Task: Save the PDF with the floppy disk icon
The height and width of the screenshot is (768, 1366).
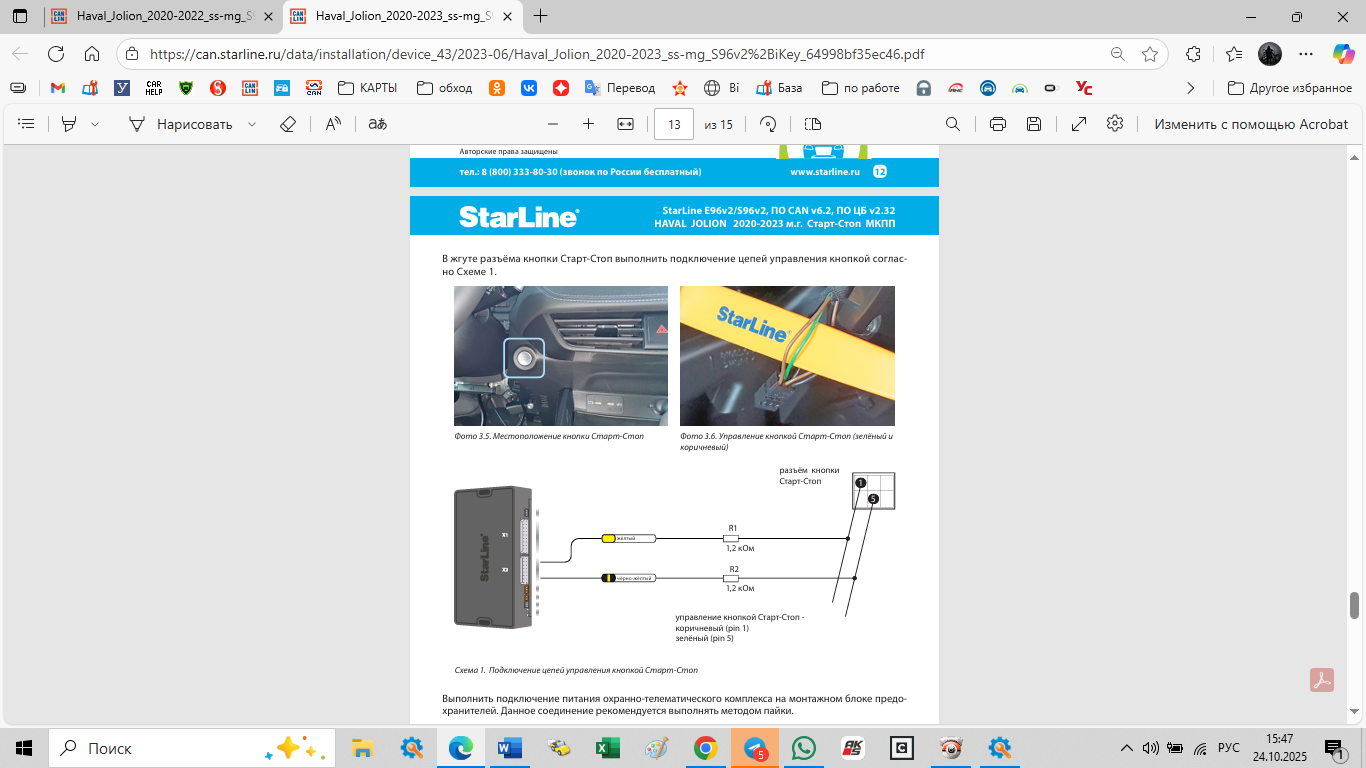Action: click(x=1034, y=124)
